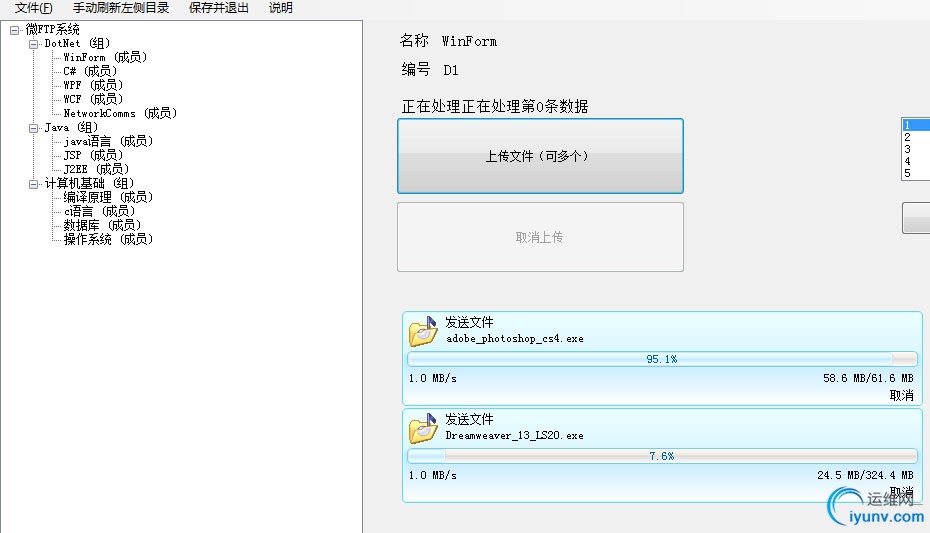Image resolution: width=930 pixels, height=533 pixels.
Task: Select item 4 in the list box
Action: pyautogui.click(x=916, y=161)
